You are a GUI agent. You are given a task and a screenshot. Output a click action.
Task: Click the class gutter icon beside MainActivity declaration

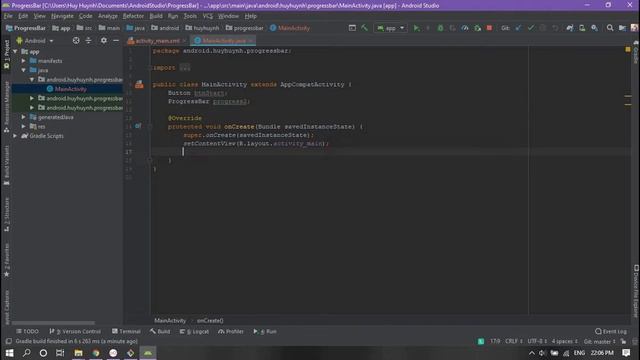[x=139, y=84]
